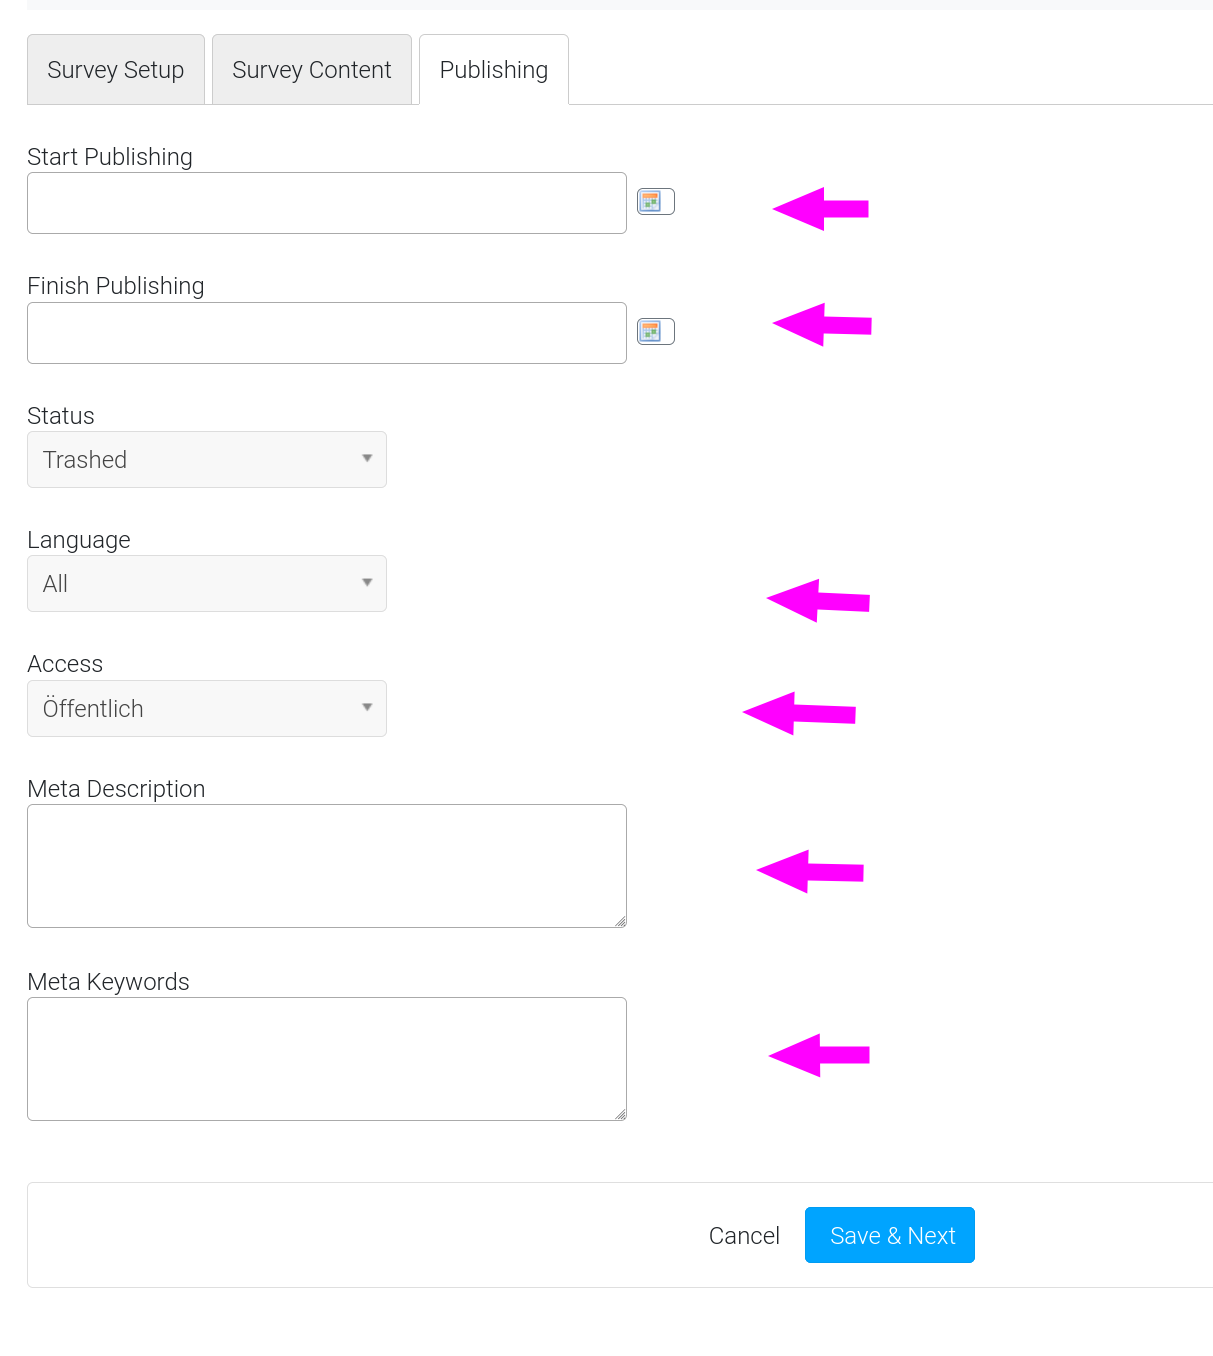Image resolution: width=1213 pixels, height=1356 pixels.
Task: Open the Finish Publishing calendar picker
Action: click(655, 331)
